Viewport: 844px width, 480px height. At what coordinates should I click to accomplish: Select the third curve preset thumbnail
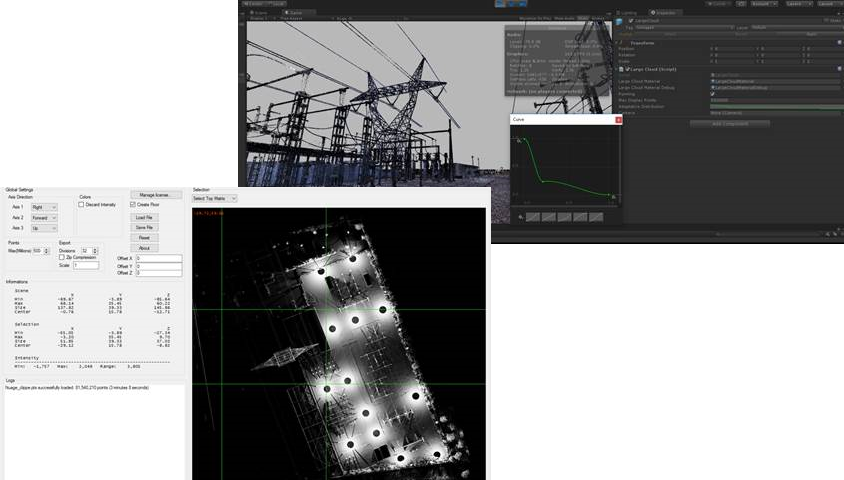click(x=565, y=217)
